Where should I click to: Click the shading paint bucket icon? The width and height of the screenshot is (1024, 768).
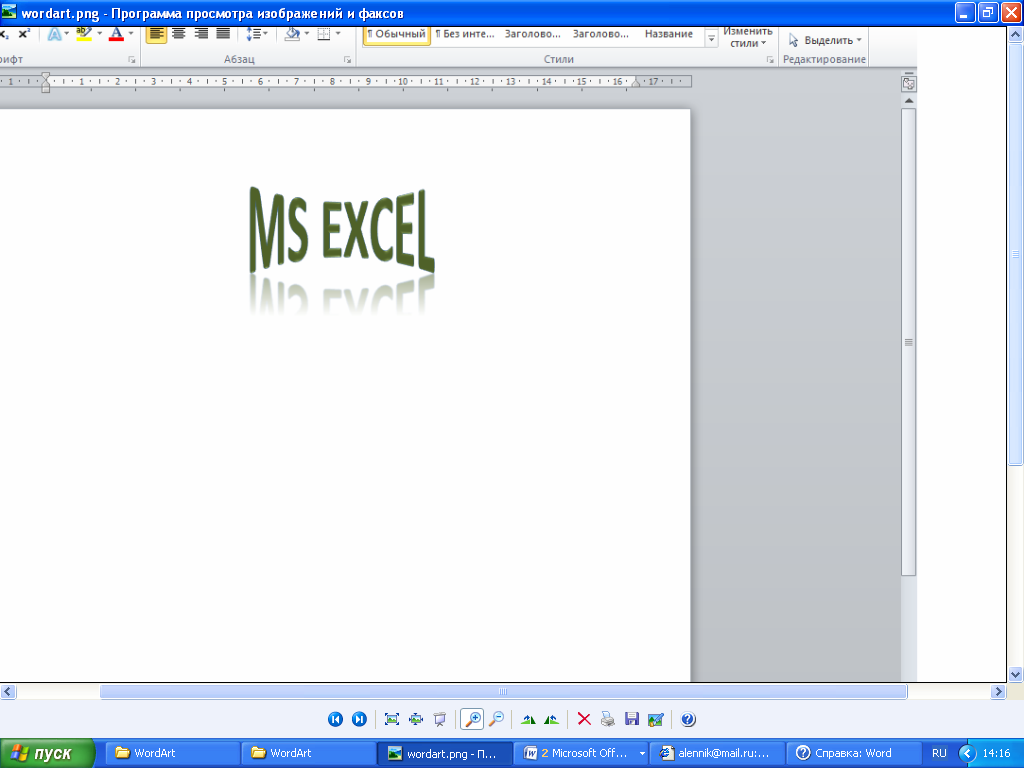(293, 34)
